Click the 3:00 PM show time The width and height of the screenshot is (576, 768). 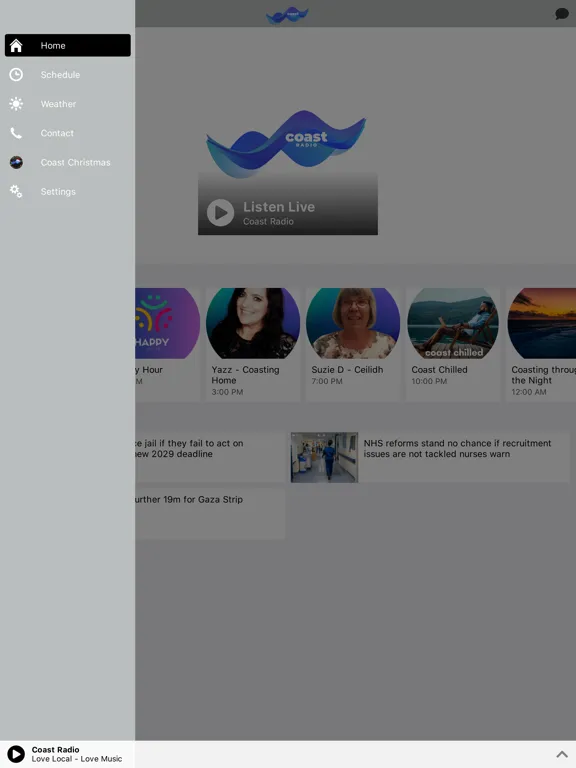[227, 392]
